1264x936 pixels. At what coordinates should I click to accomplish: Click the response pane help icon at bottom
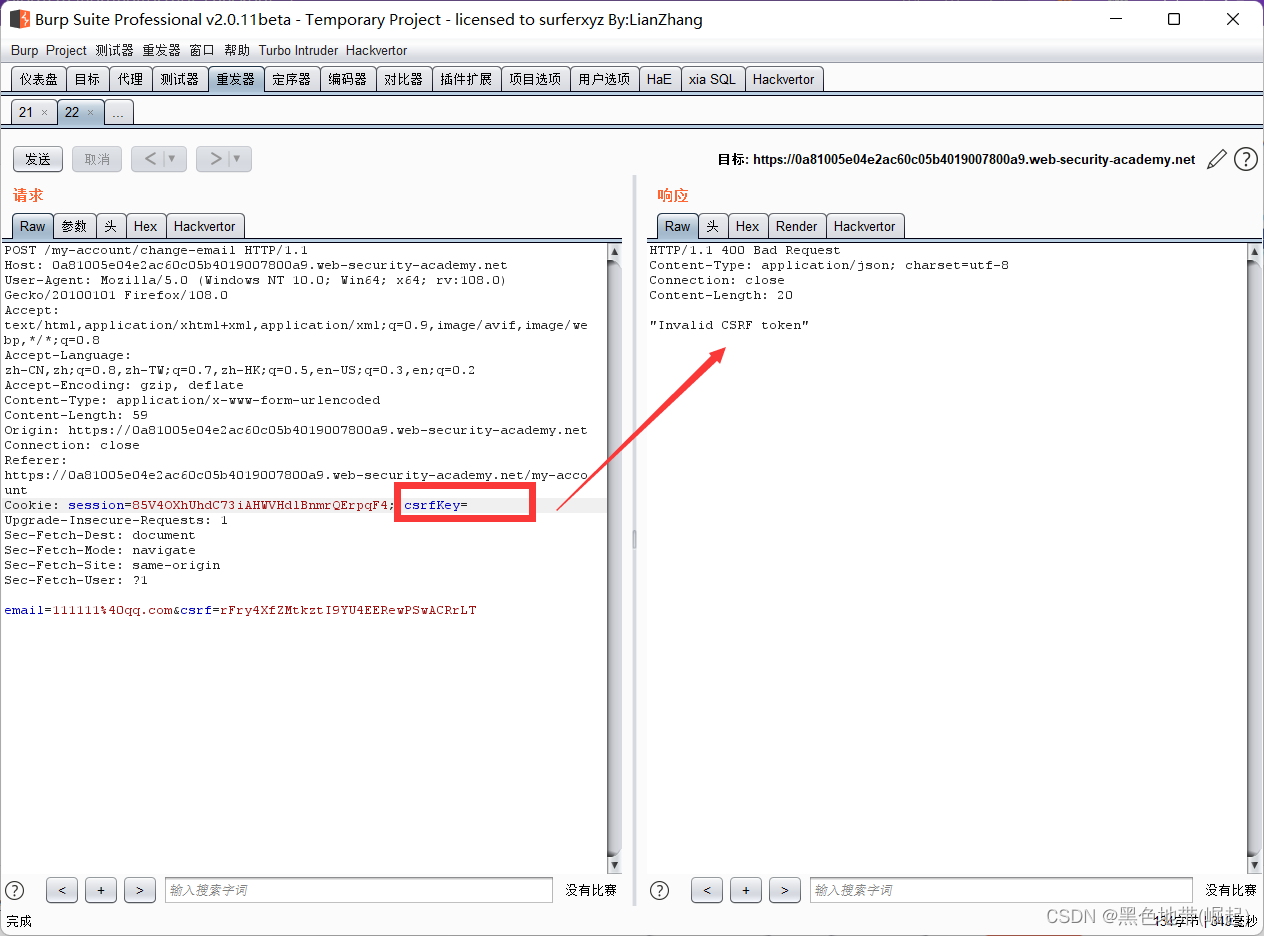click(660, 890)
